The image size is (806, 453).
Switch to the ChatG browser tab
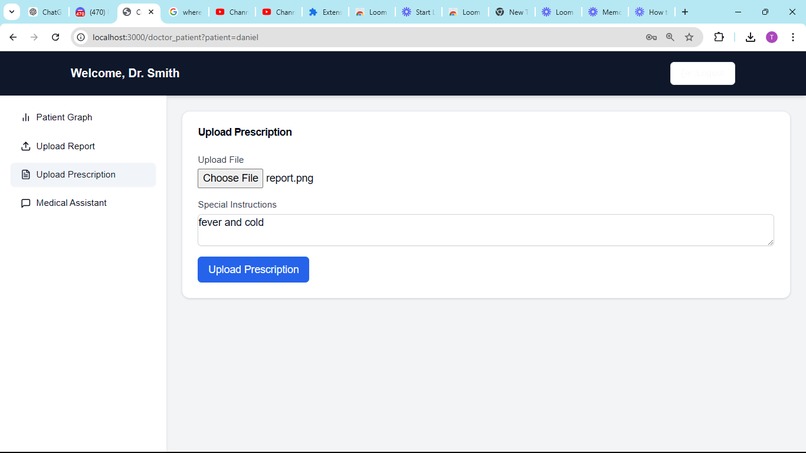pyautogui.click(x=45, y=12)
